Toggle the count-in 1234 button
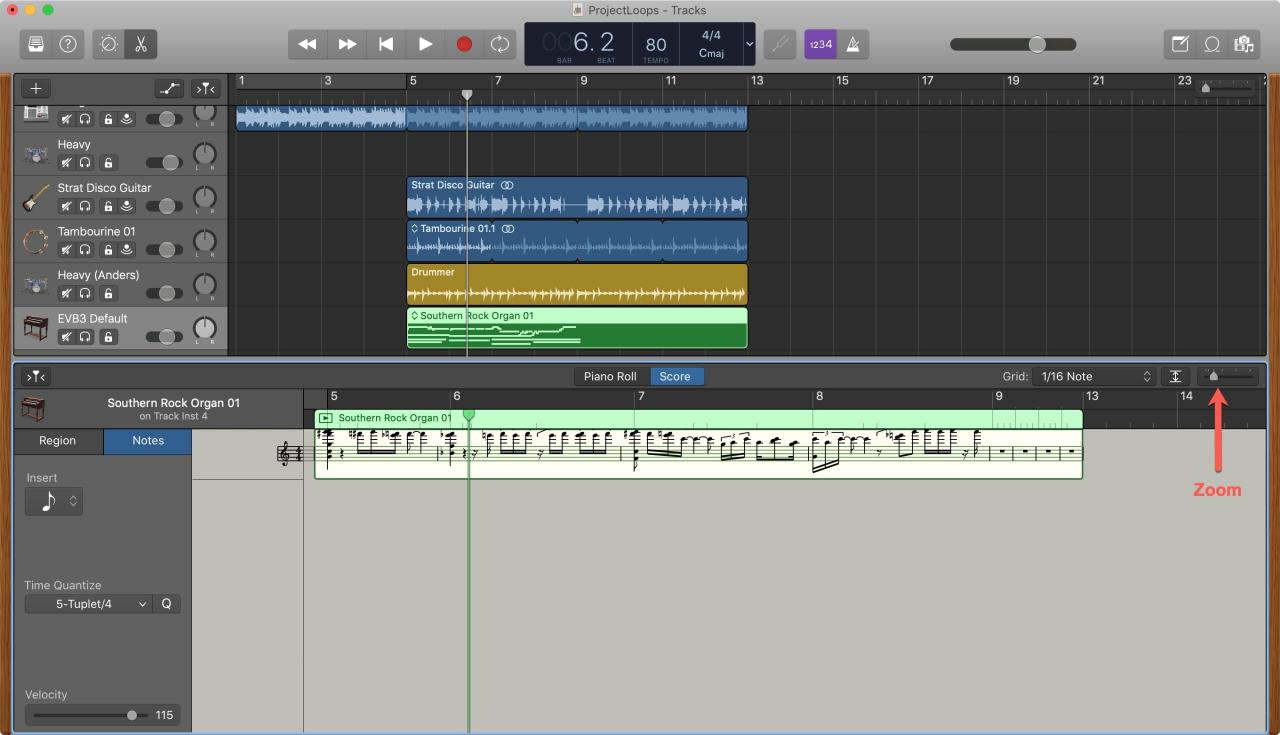This screenshot has height=735, width=1280. (x=820, y=44)
